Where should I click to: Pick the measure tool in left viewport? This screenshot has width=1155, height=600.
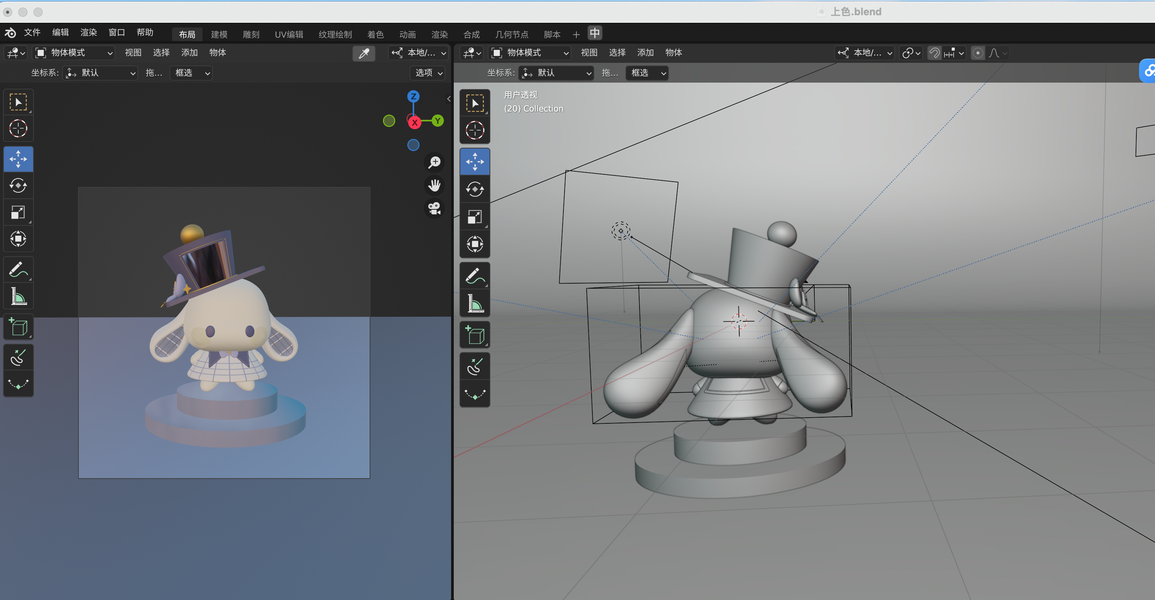[x=18, y=297]
